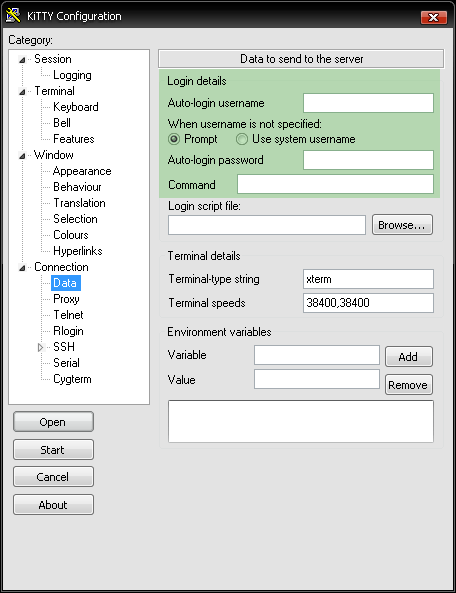Click the 'Data to send to the server' header
Screen dimensions: 456x593
[301, 59]
